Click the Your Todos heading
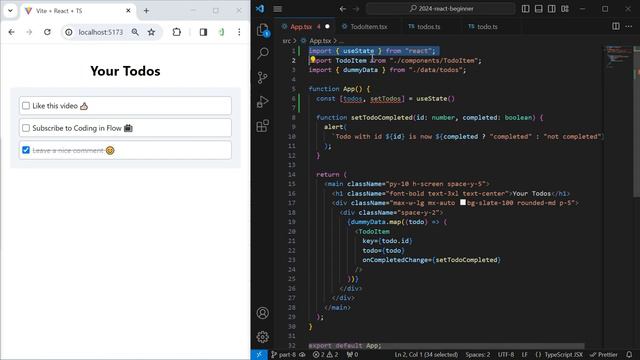Image resolution: width=640 pixels, height=360 pixels. 125,71
